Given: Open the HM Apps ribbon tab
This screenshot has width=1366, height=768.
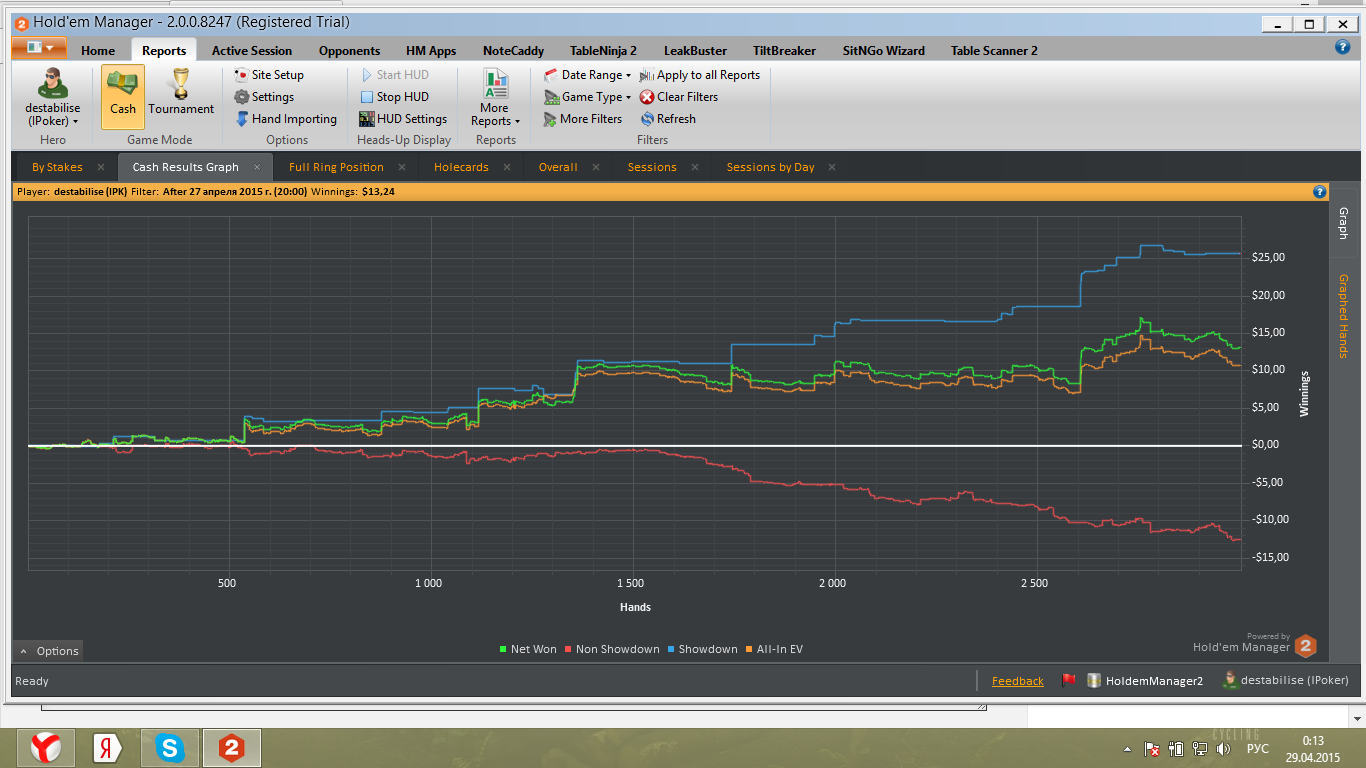Looking at the screenshot, I should coord(431,50).
